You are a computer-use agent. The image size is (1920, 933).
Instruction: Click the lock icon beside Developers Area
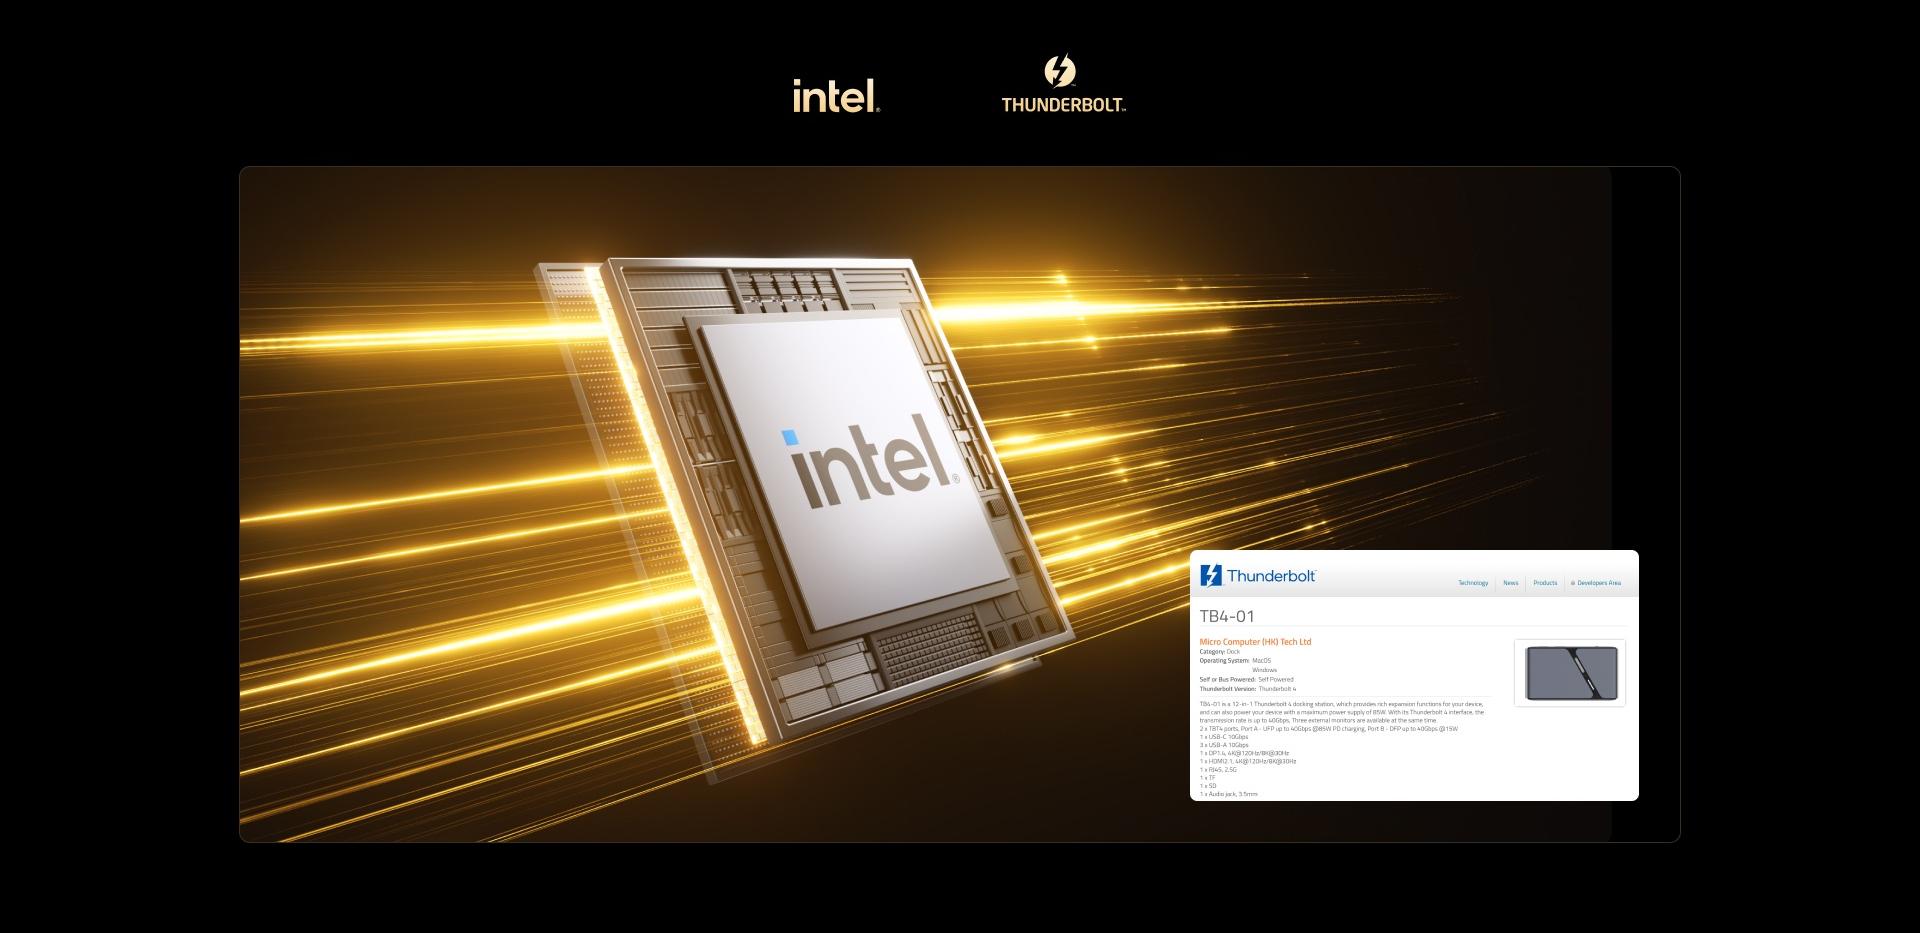click(1572, 583)
